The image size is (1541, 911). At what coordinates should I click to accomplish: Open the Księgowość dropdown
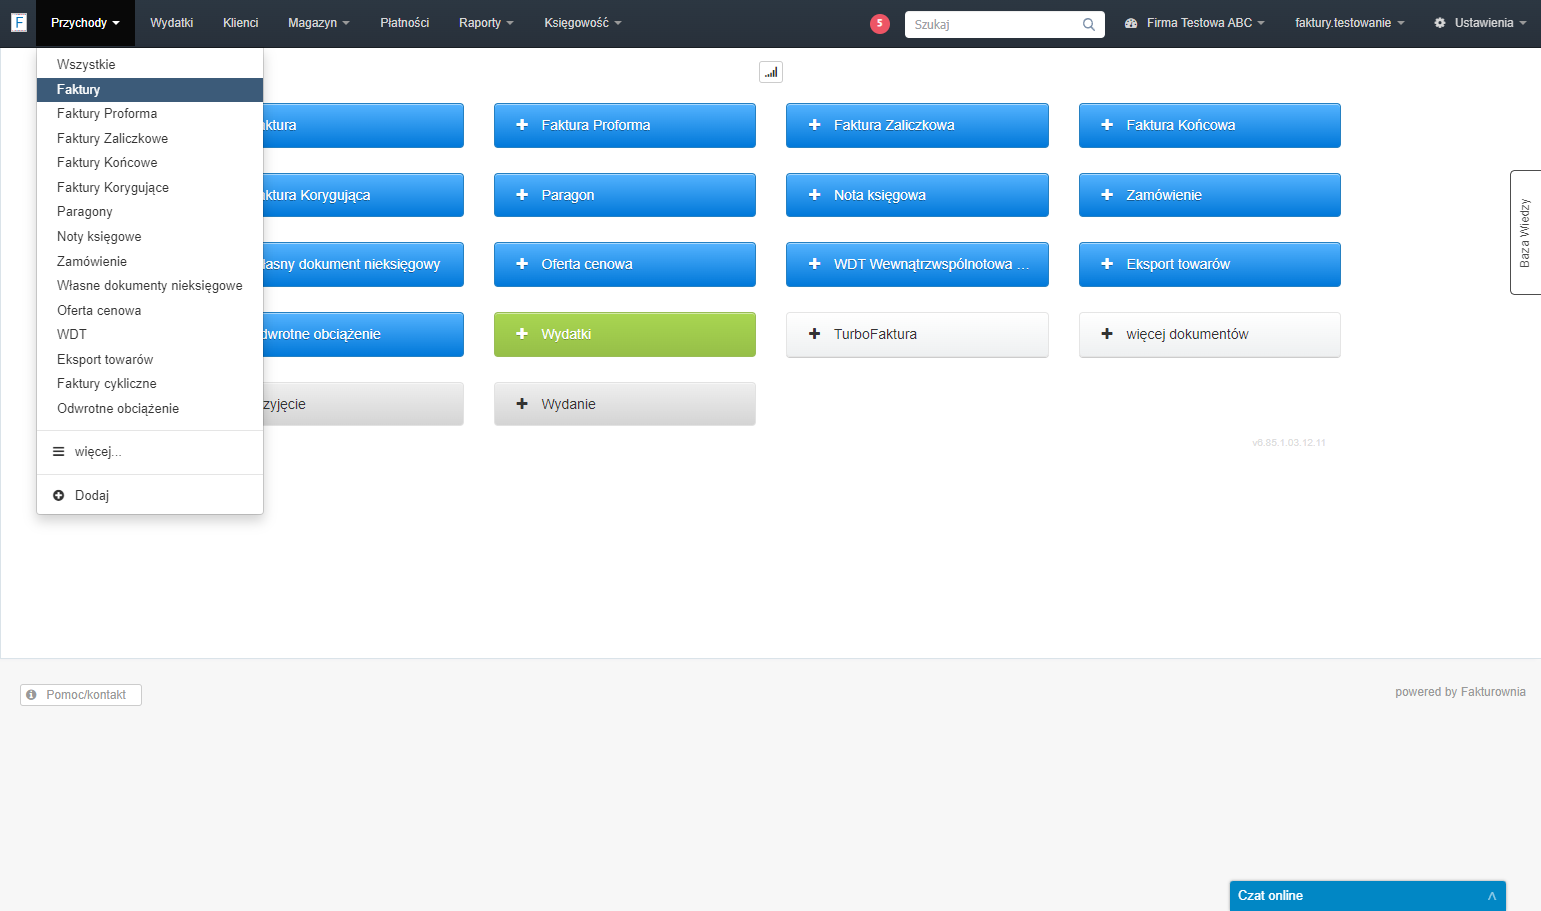(x=583, y=23)
